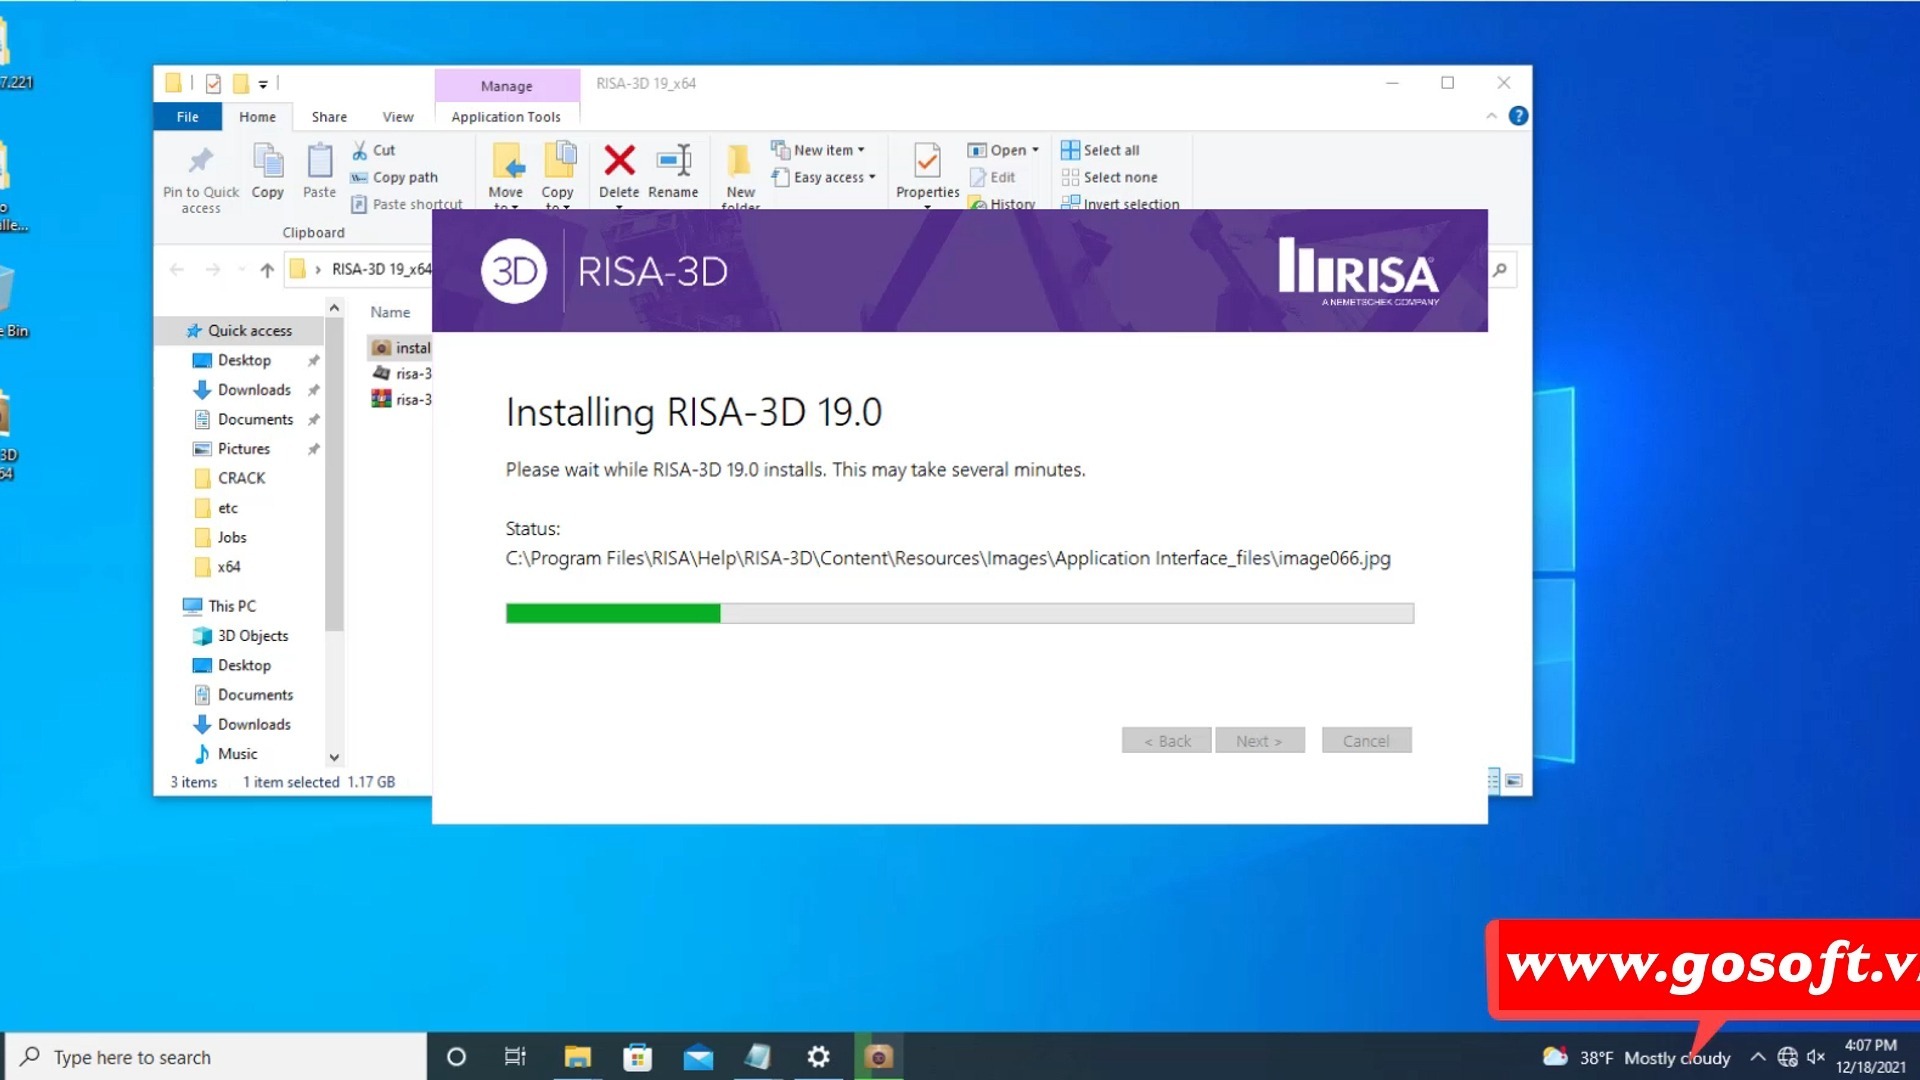The width and height of the screenshot is (1920, 1080).
Task: Click the Back navigation arrow in Explorer
Action: pyautogui.click(x=177, y=270)
